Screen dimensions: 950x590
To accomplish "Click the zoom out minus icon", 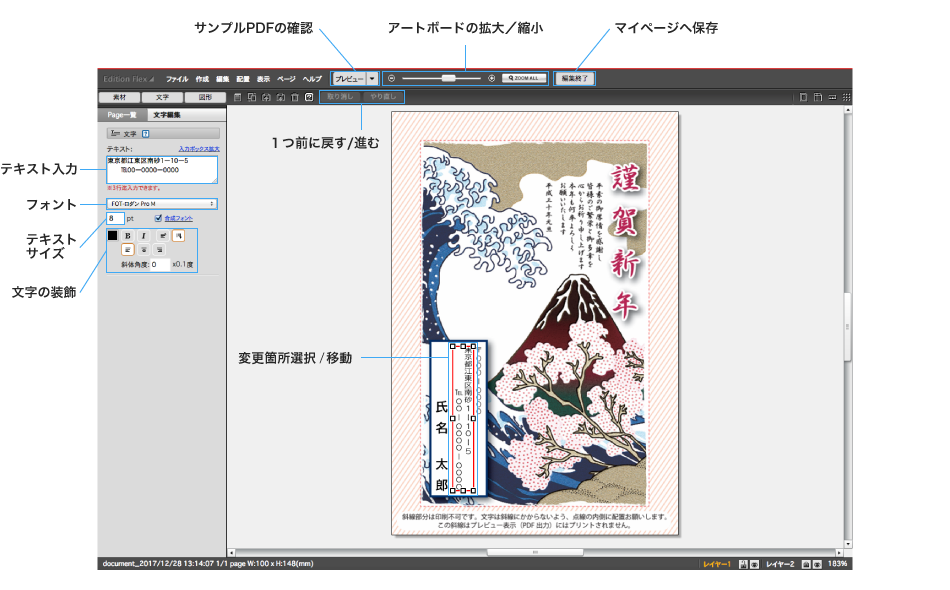I will pos(391,78).
